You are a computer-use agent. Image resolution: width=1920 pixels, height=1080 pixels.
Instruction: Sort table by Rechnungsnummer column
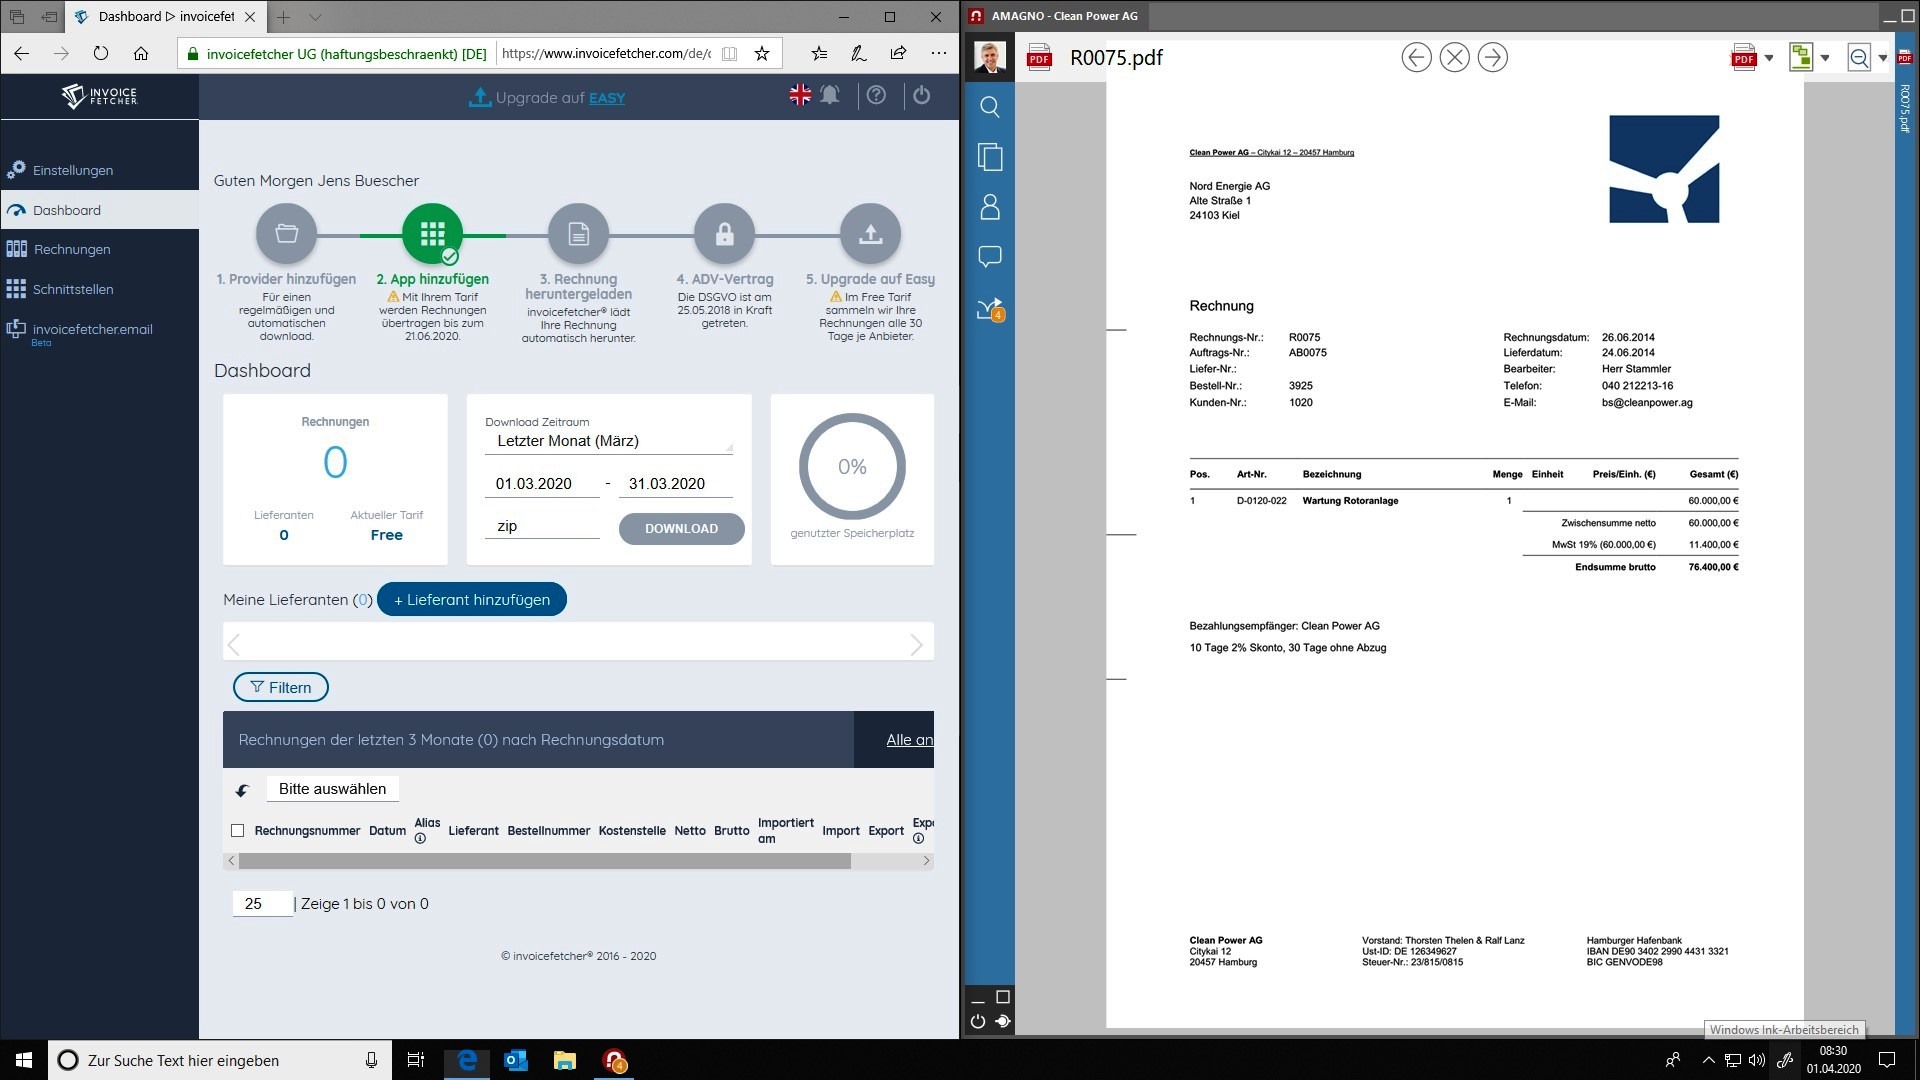[307, 831]
